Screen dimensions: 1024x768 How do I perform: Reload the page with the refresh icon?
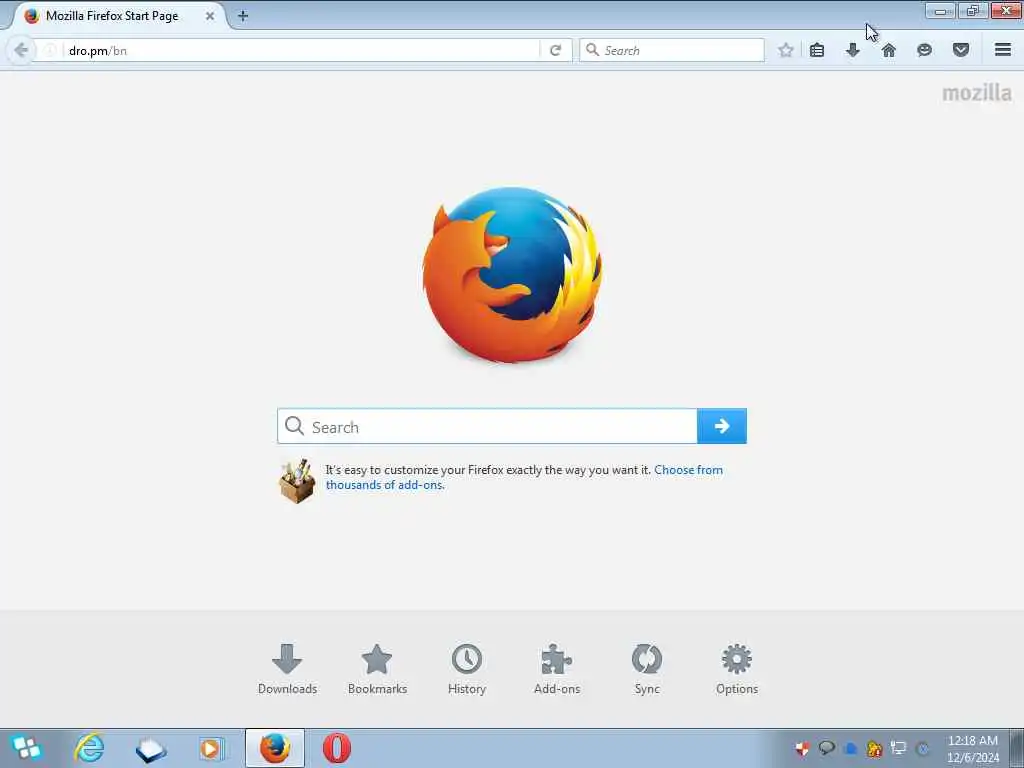[x=555, y=50]
